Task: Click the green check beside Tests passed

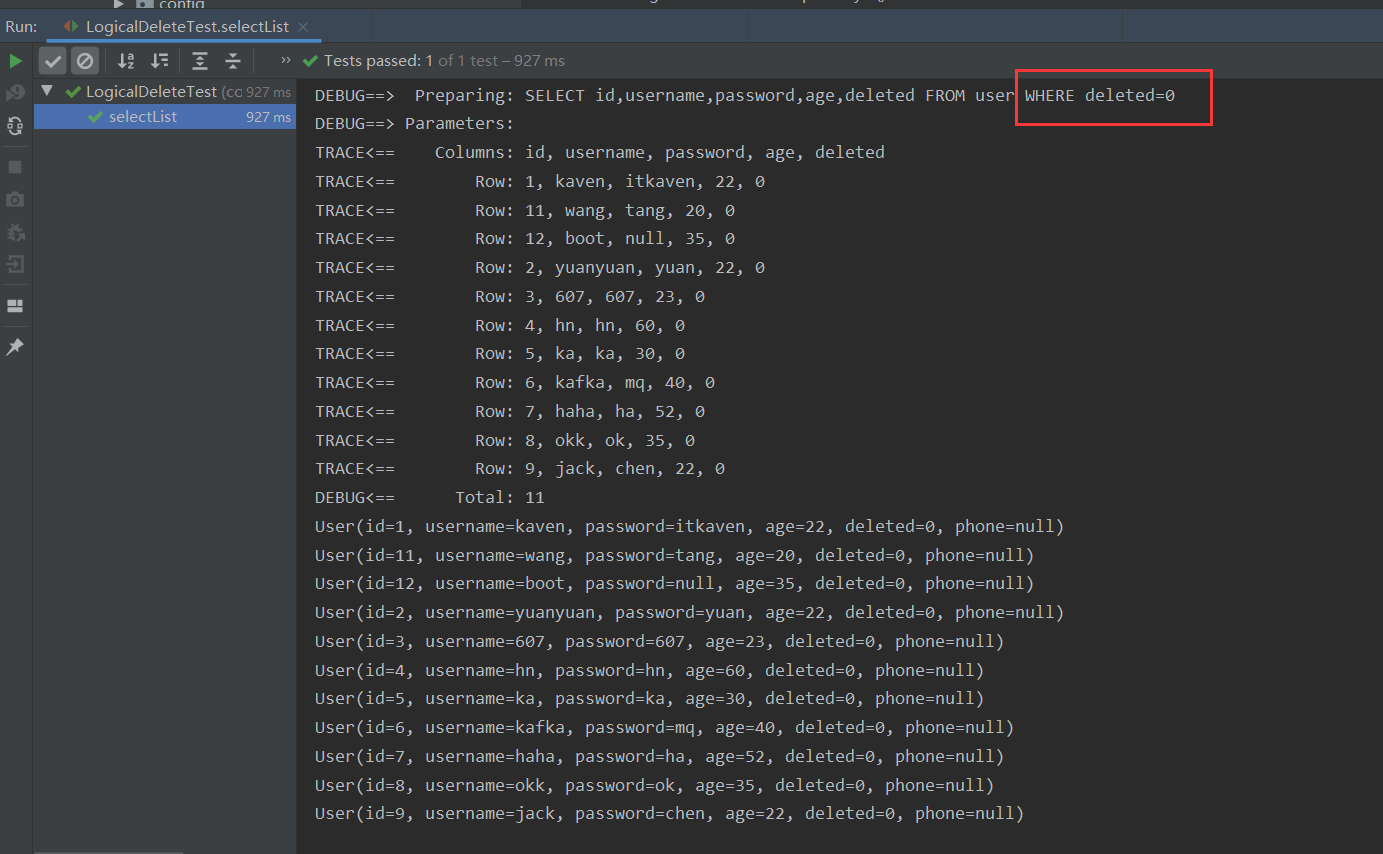Action: 311,61
